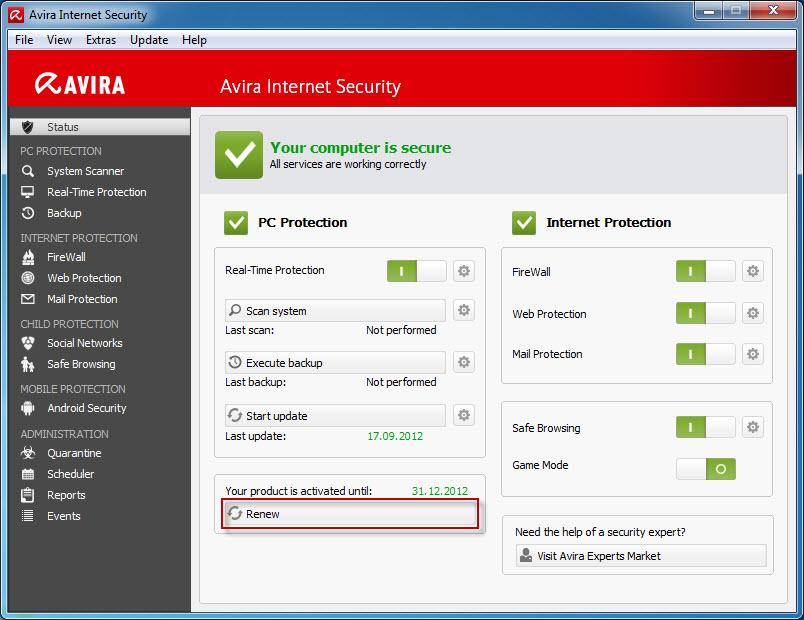Select Backup label in sidebar
Image resolution: width=804 pixels, height=620 pixels.
coord(64,213)
